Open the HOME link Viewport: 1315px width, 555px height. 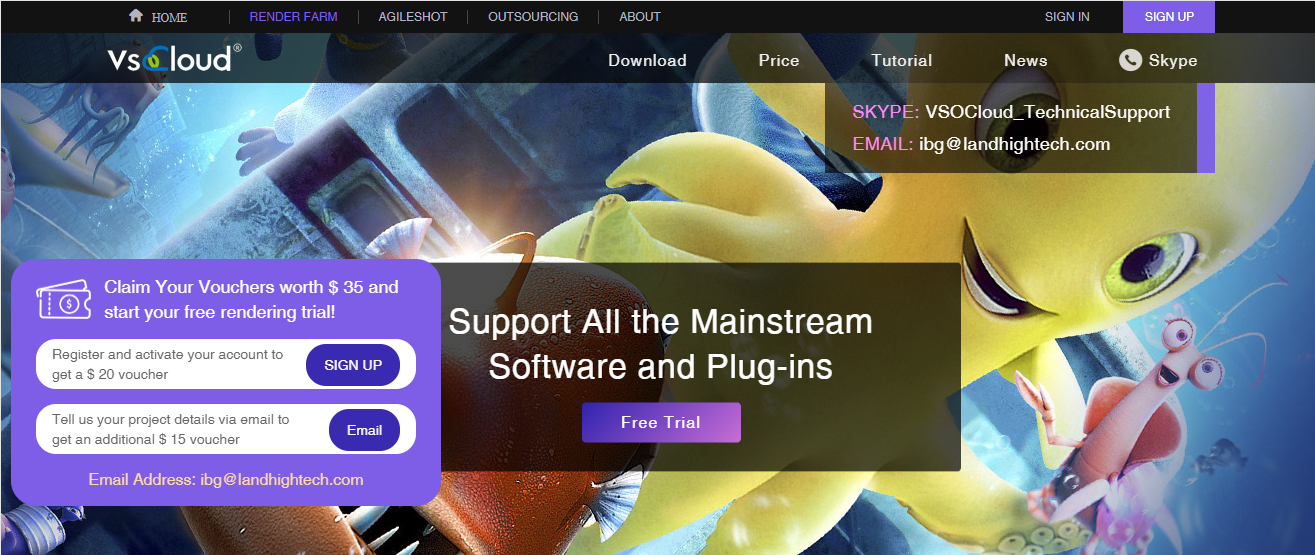point(169,17)
